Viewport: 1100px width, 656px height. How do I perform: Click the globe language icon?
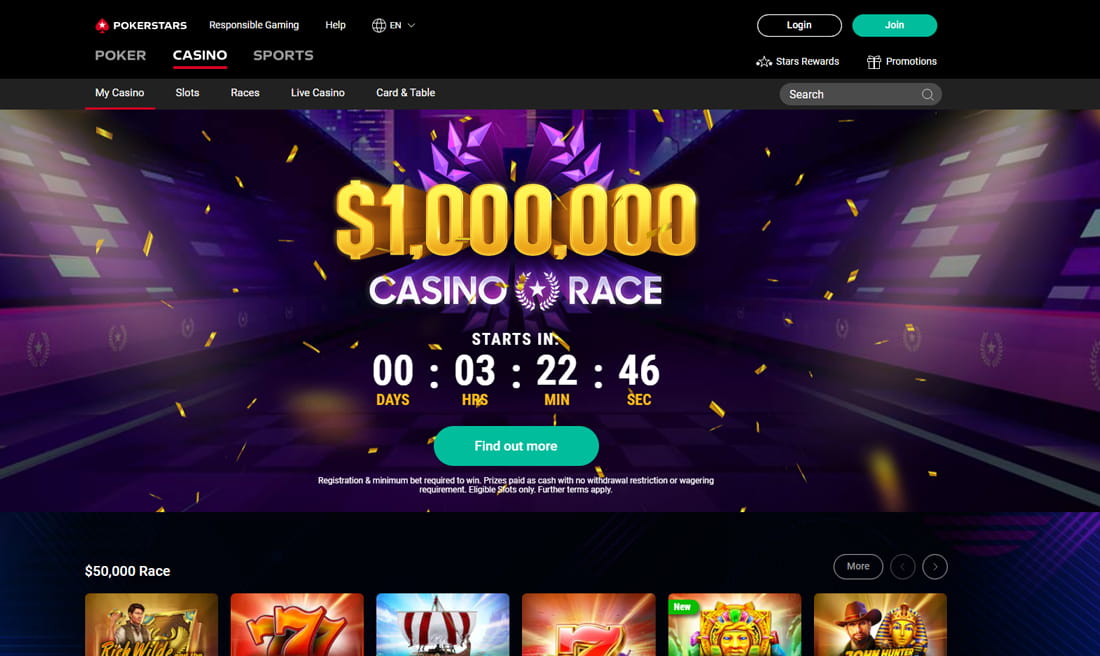tap(379, 25)
